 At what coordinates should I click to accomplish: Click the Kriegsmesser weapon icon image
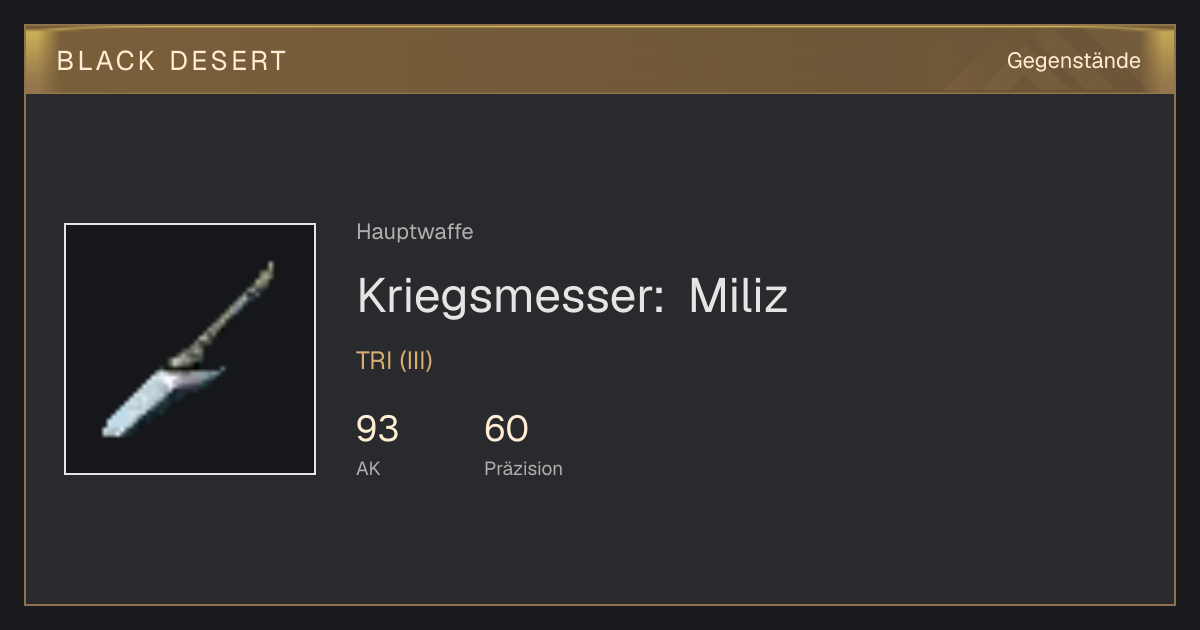(190, 349)
